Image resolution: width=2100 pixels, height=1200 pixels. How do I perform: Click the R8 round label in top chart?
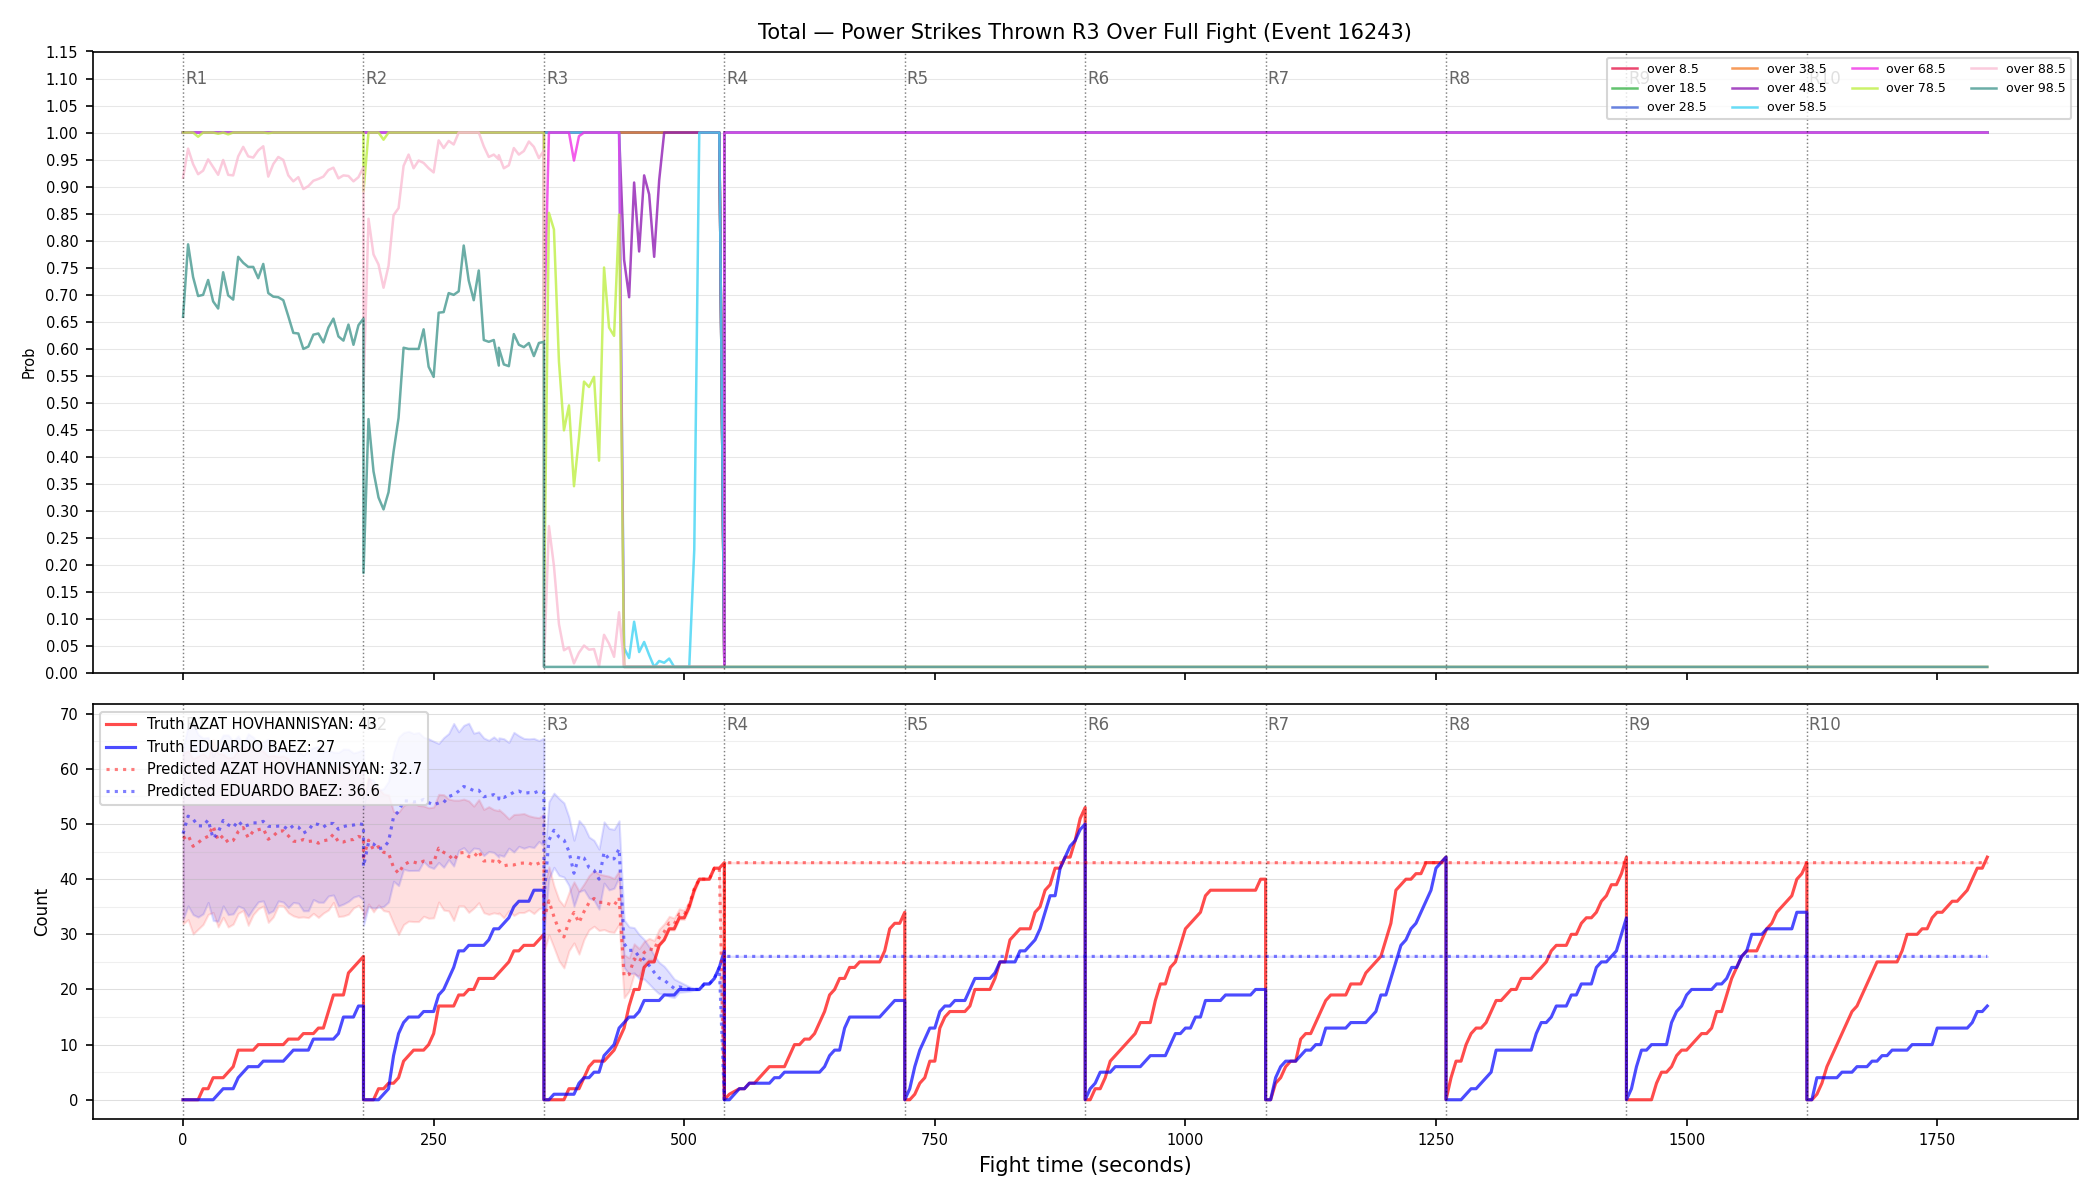click(x=1459, y=78)
